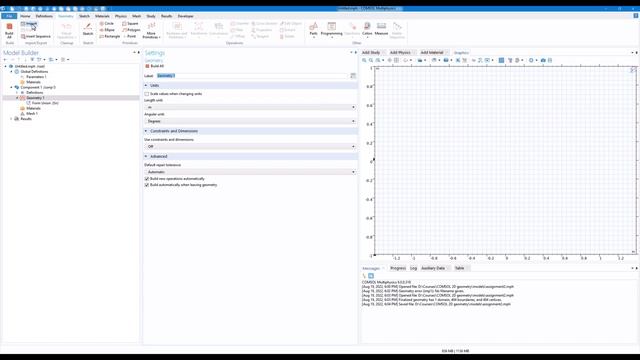Screen dimensions: 640x360
Task: Select Parameters 1 node
Action: pyautogui.click(x=36, y=77)
